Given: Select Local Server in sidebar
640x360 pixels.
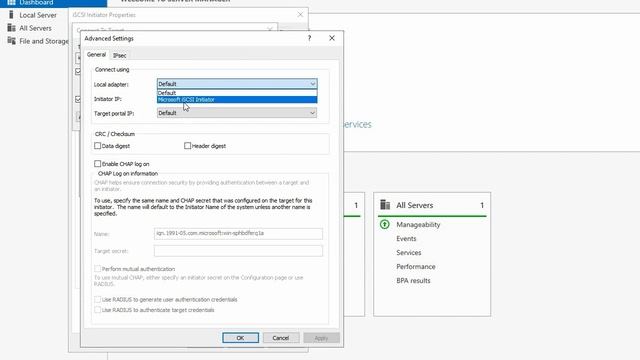Looking at the screenshot, I should 38,15.
